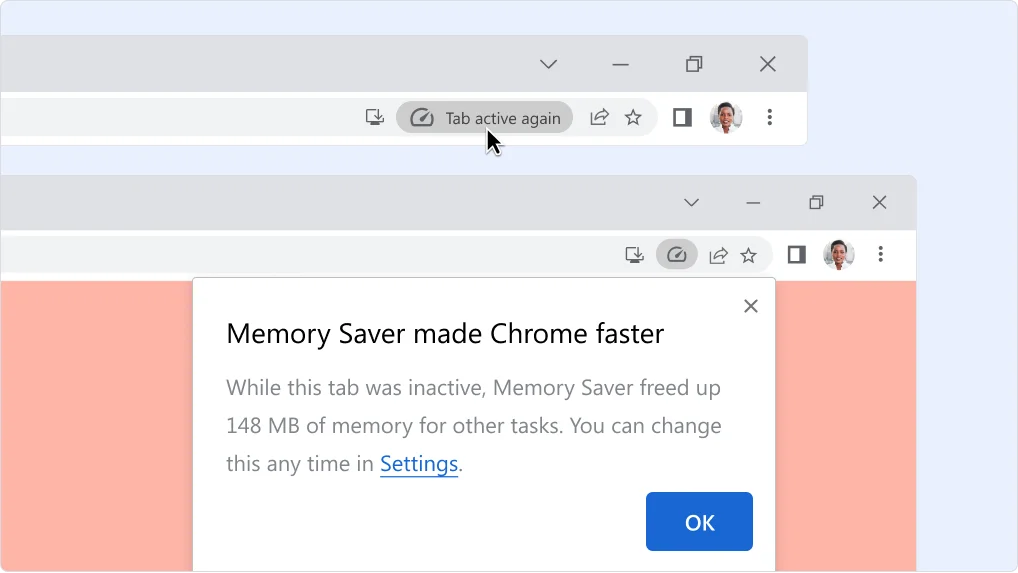Bookmark this tab in the lower window

(749, 255)
